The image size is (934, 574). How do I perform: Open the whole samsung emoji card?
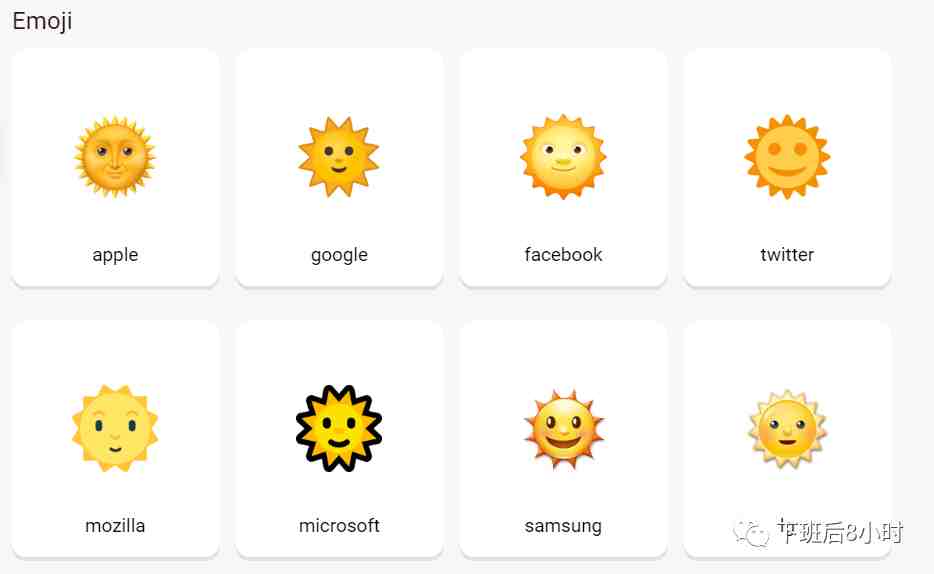[x=563, y=439]
